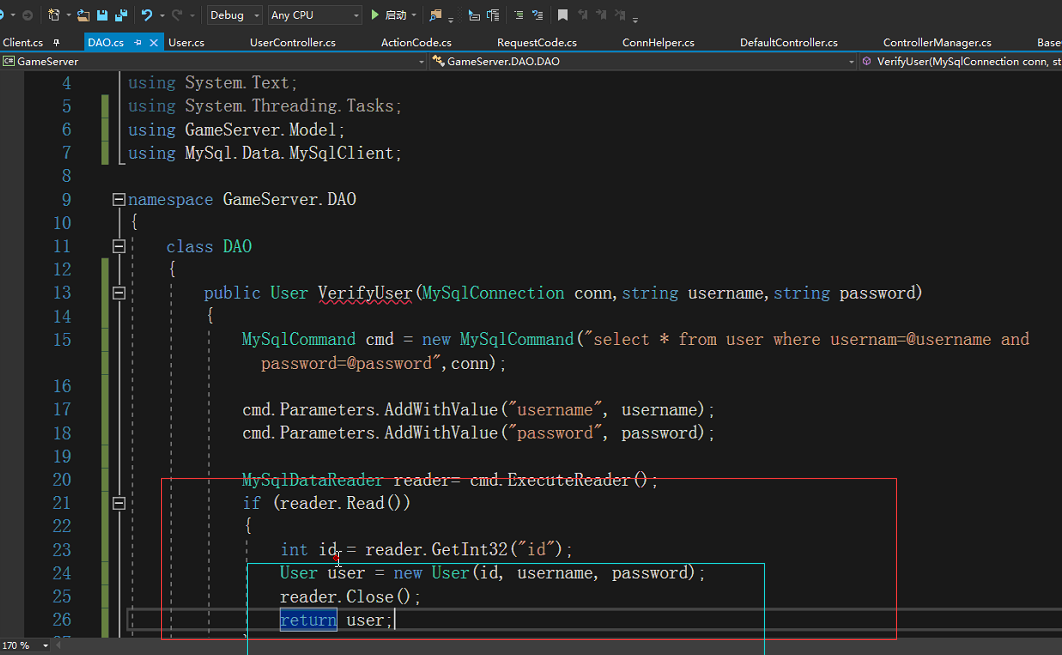The width and height of the screenshot is (1062, 655).
Task: Switch to the ConnHelper.cs tab
Action: 658,42
